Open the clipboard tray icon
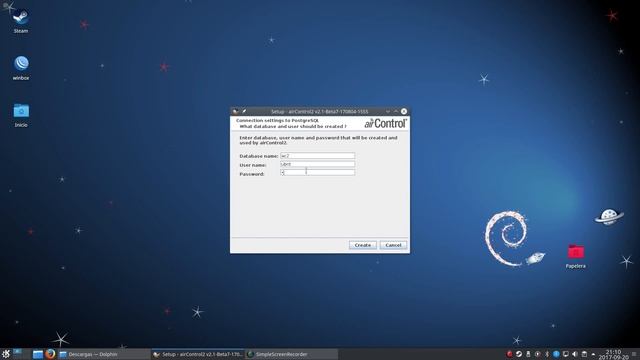 [584, 354]
